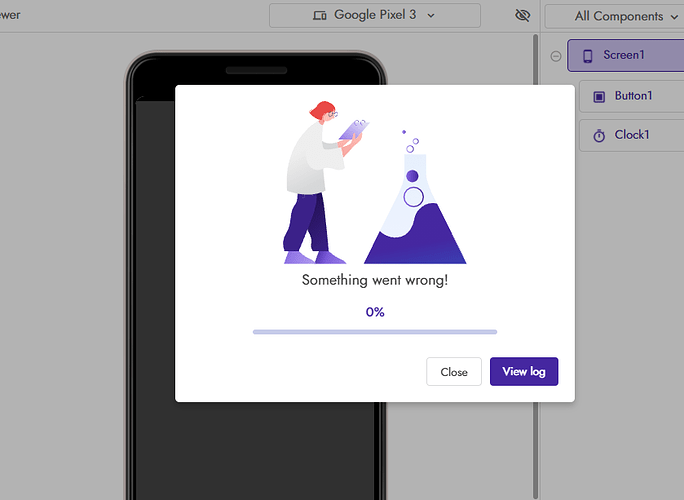This screenshot has width=684, height=500.
Task: Click the Clock1 stopwatch icon
Action: point(599,136)
